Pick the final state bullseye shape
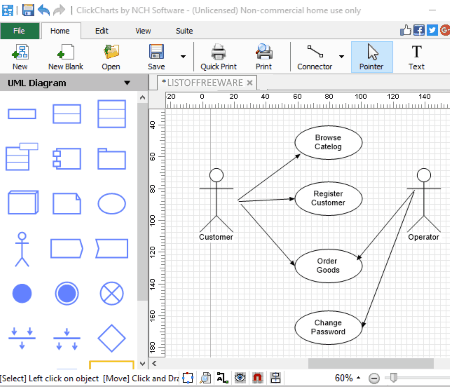 (67, 294)
